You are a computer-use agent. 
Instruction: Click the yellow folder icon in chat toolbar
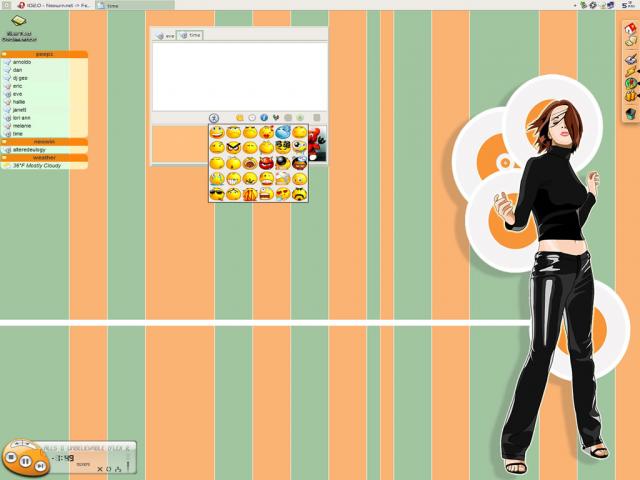pyautogui.click(x=240, y=118)
